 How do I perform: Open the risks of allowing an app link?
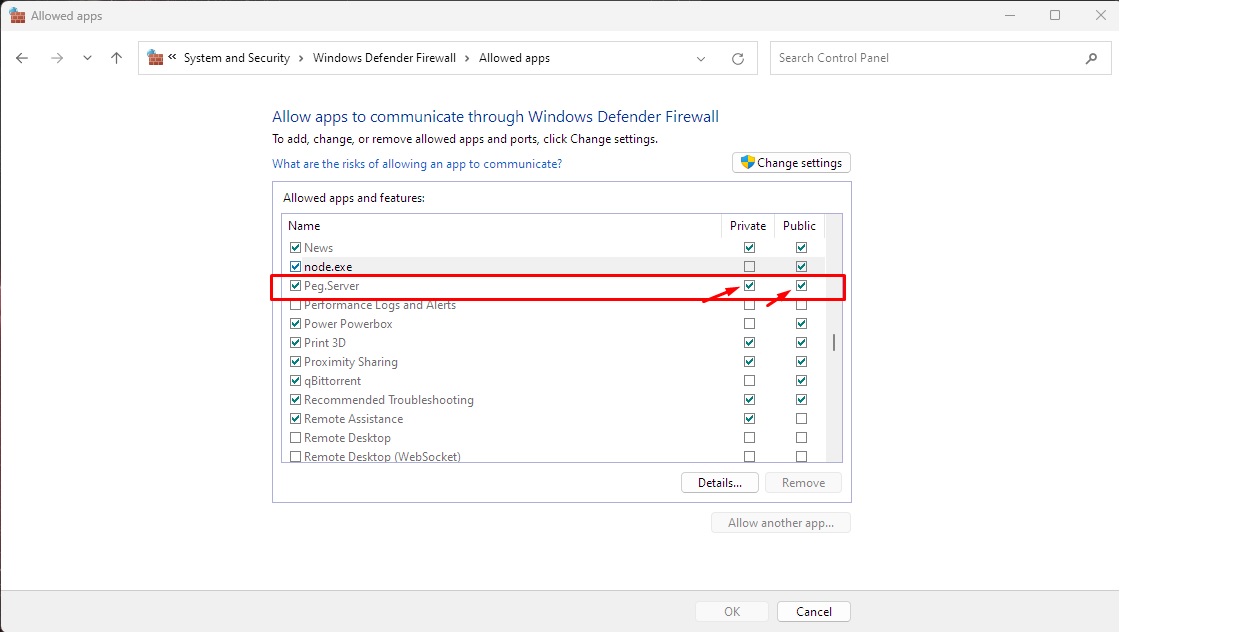coord(417,164)
